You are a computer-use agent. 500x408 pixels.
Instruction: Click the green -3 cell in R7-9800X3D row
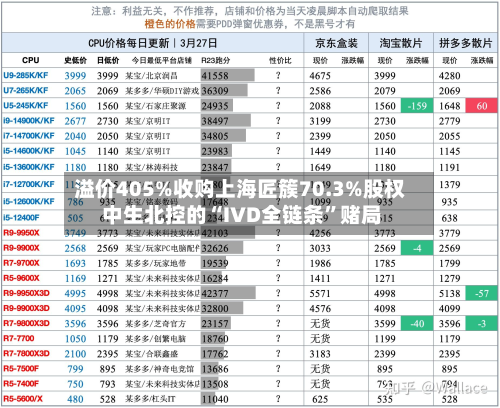[482, 323]
